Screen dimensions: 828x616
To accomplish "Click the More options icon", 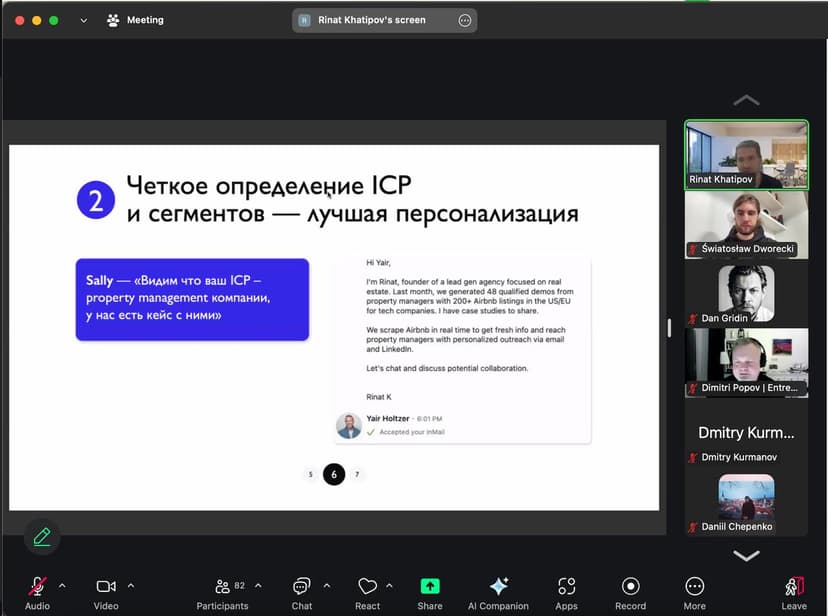I will pos(694,592).
